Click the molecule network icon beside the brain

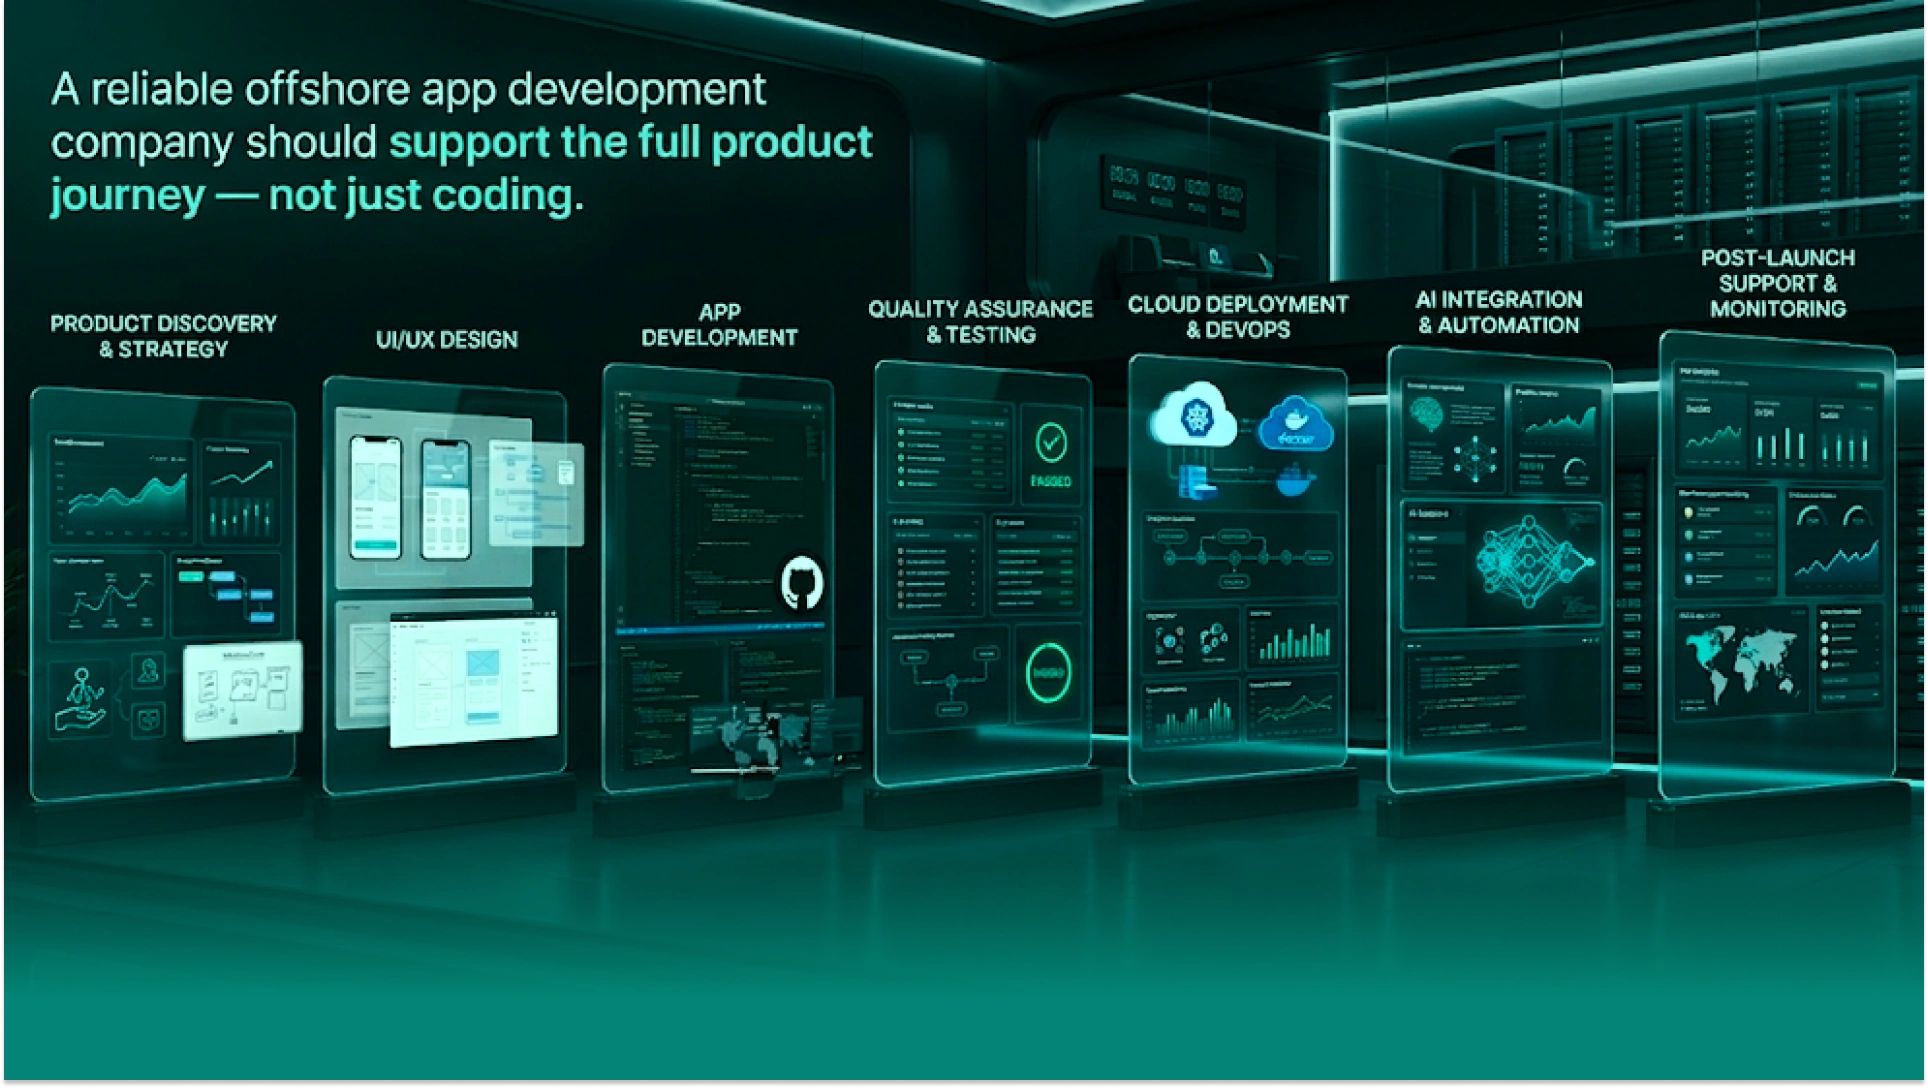1475,460
